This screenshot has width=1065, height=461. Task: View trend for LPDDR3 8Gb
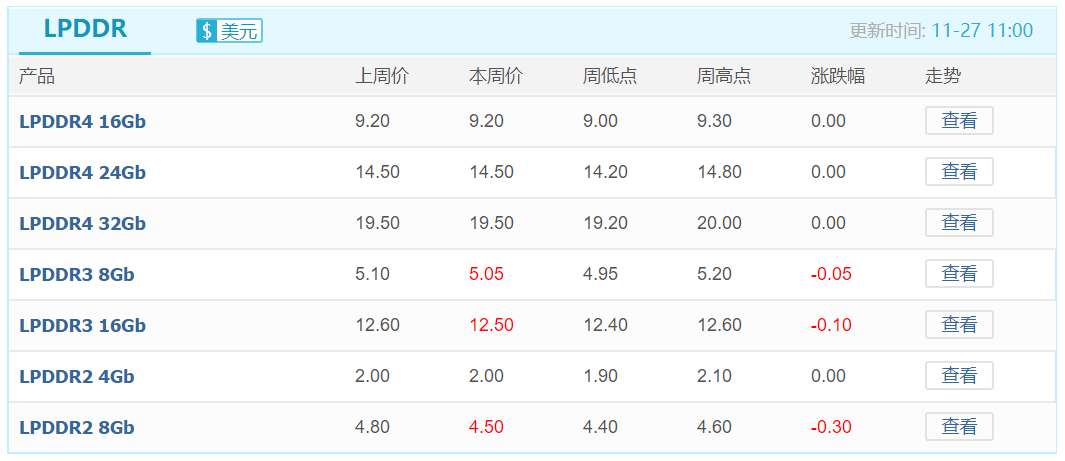click(x=959, y=274)
